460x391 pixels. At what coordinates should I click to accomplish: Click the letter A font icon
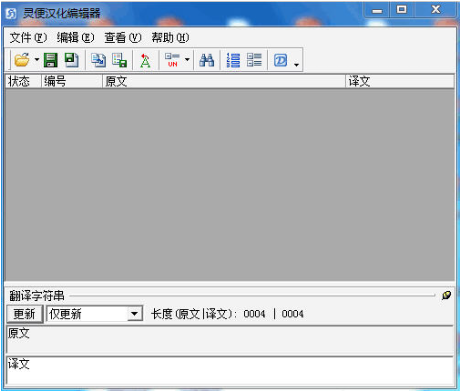tap(145, 60)
